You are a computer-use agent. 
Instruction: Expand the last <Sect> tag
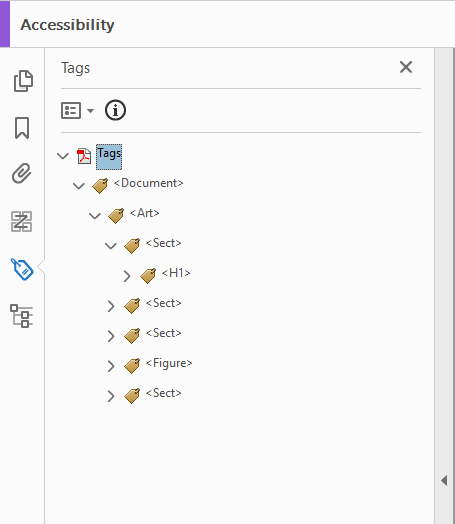(111, 396)
